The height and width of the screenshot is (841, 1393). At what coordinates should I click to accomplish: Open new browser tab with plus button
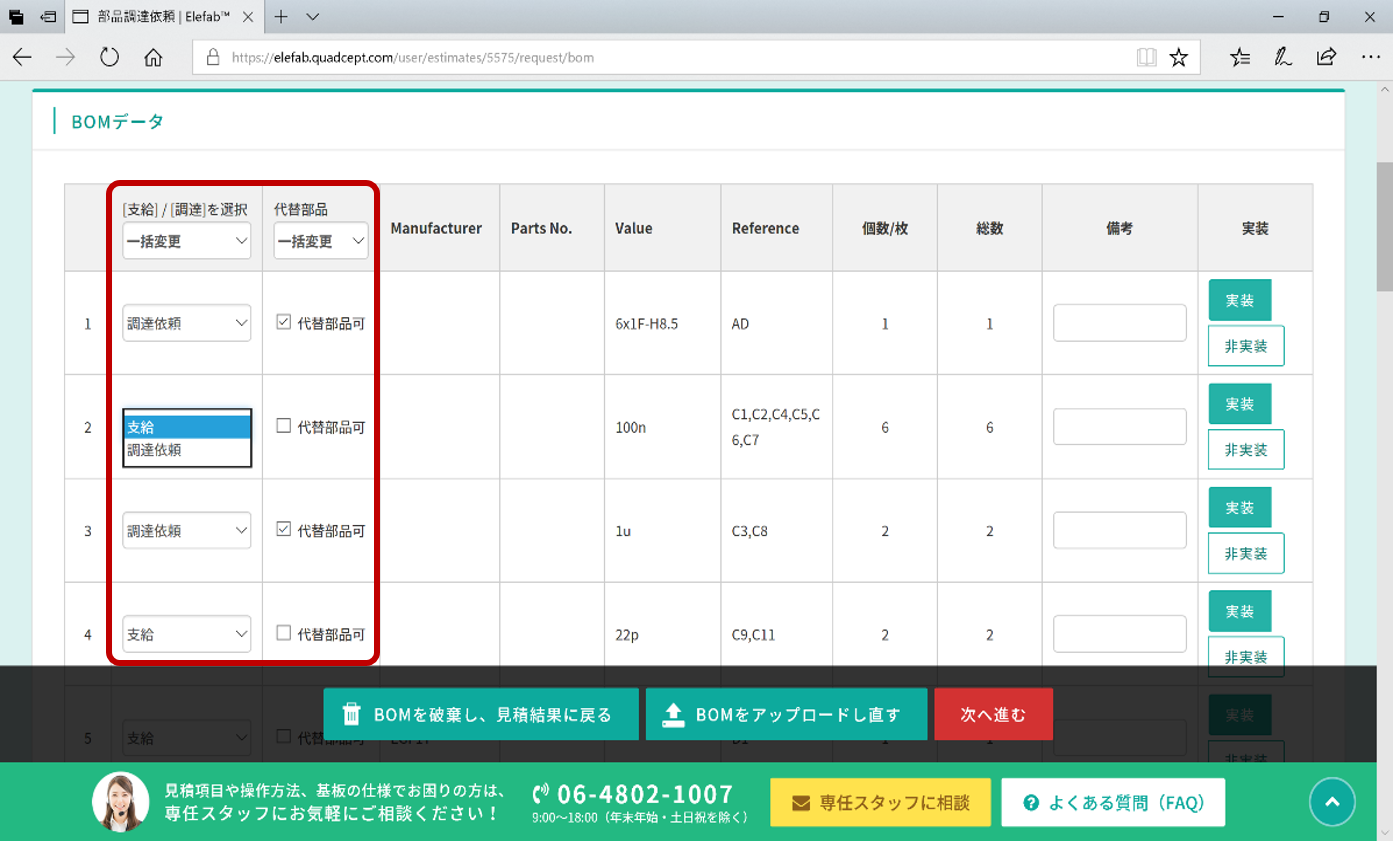281,17
